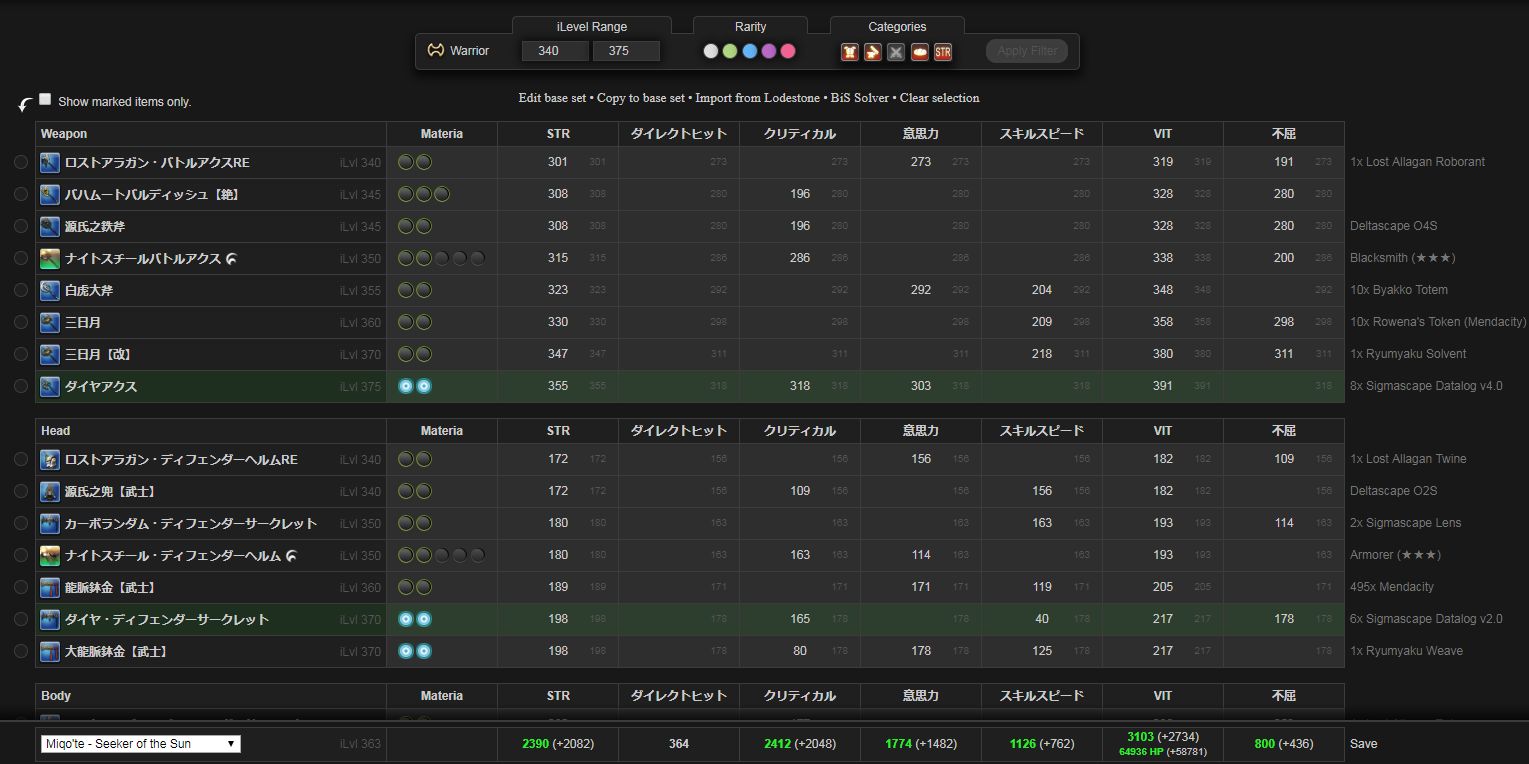Click the Copy to base set link
This screenshot has width=1529, height=764.
point(641,98)
